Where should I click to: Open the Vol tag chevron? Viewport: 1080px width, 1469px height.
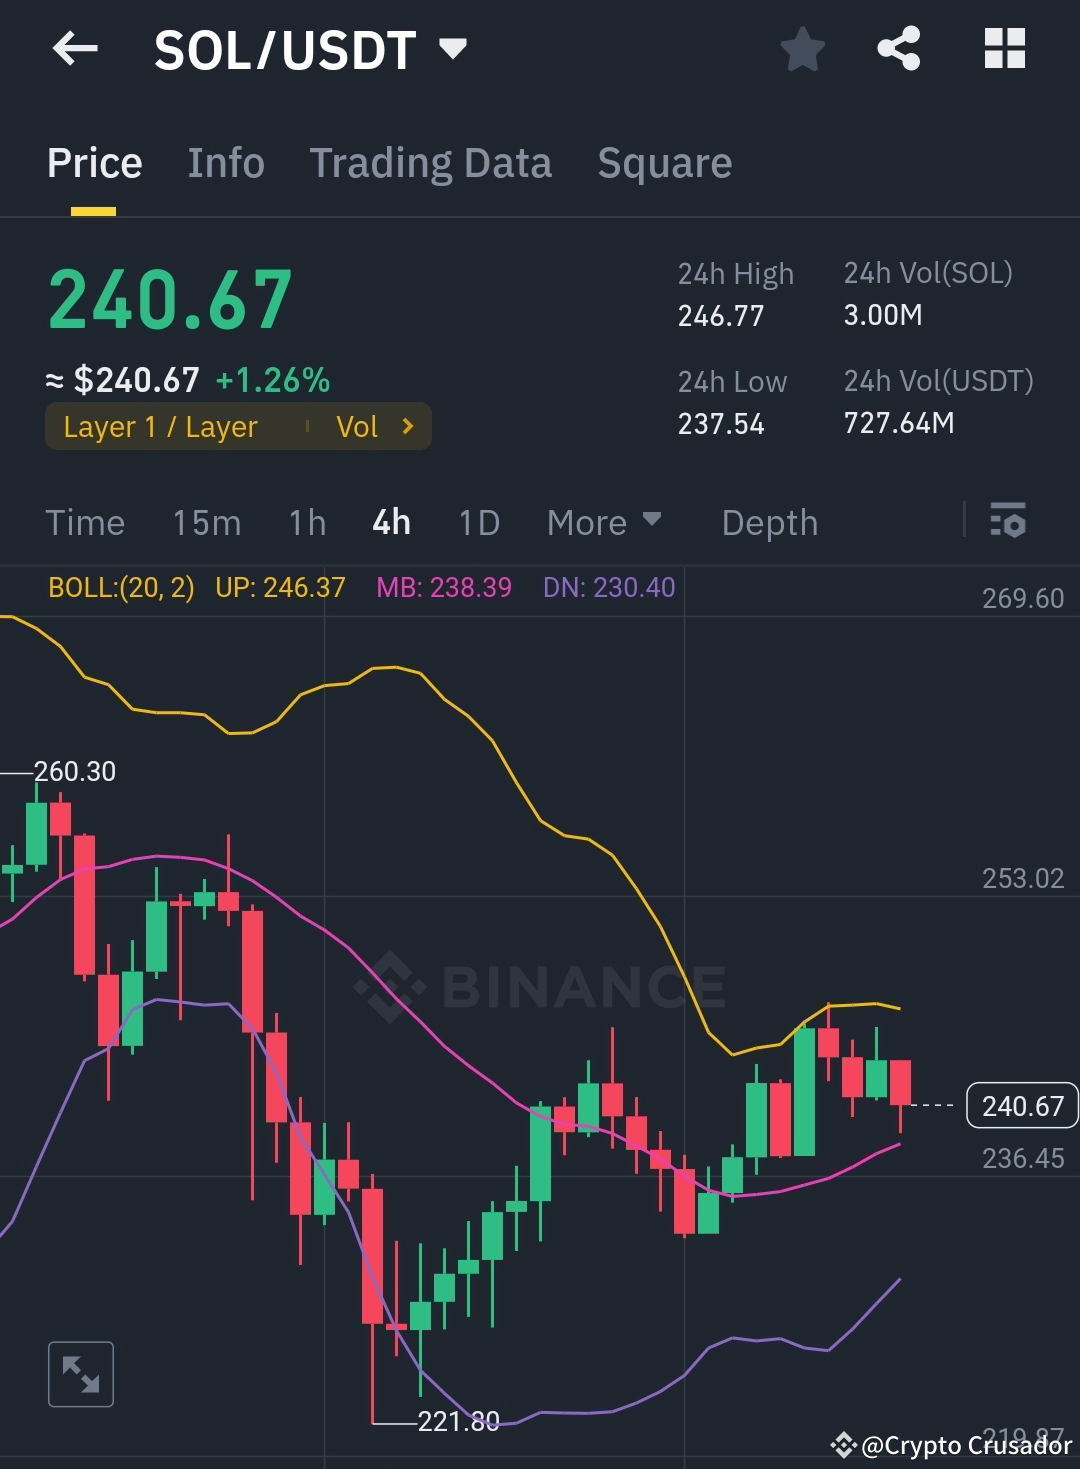[x=406, y=426]
